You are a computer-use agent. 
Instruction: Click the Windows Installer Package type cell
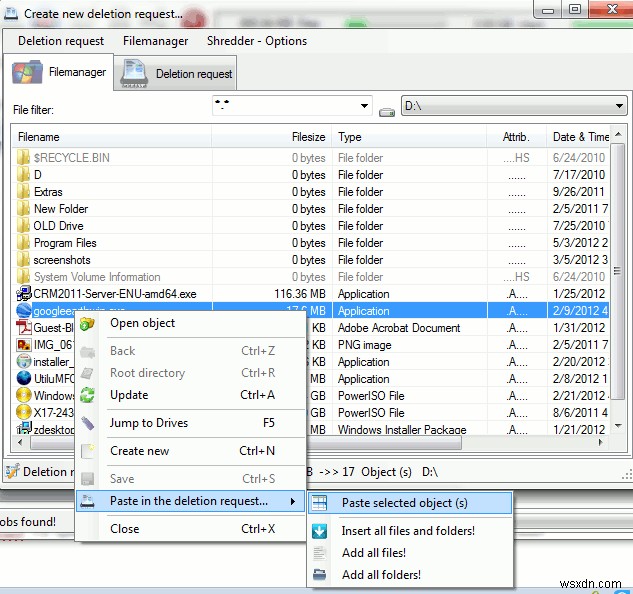[x=402, y=429]
